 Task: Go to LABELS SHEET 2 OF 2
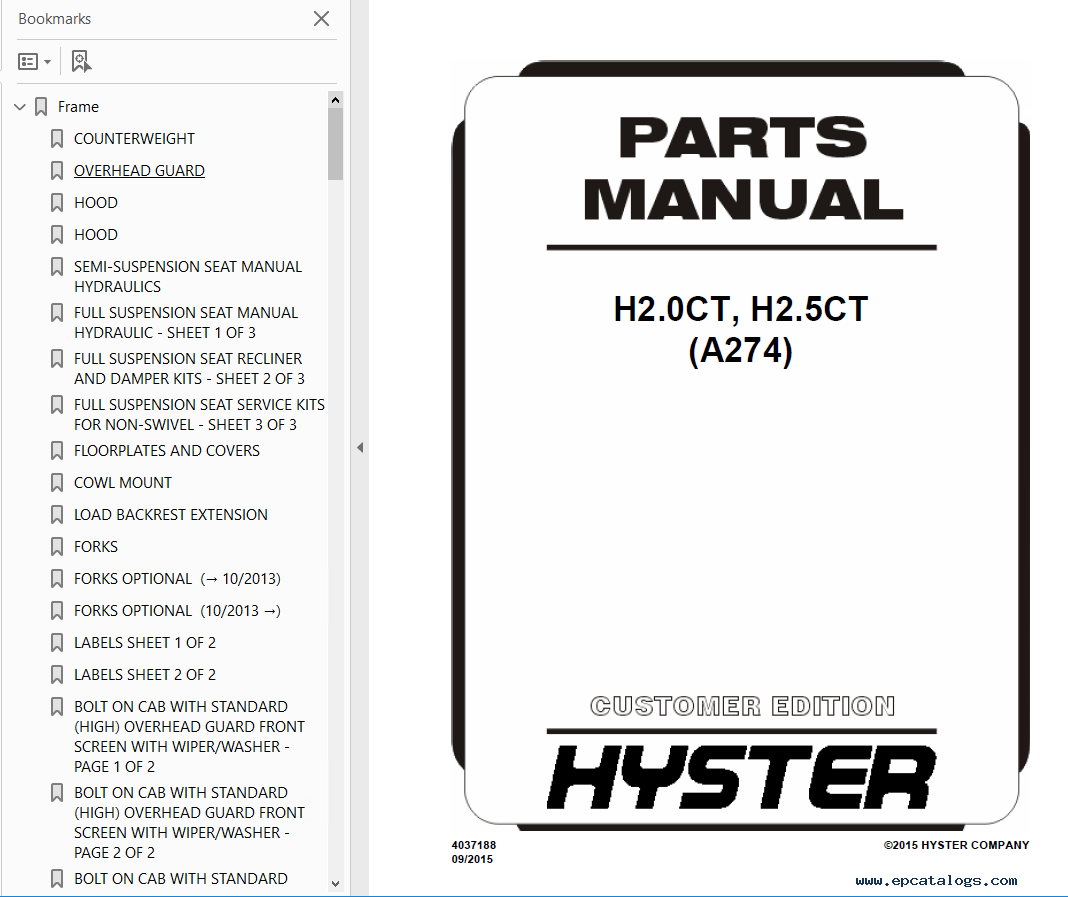point(144,675)
